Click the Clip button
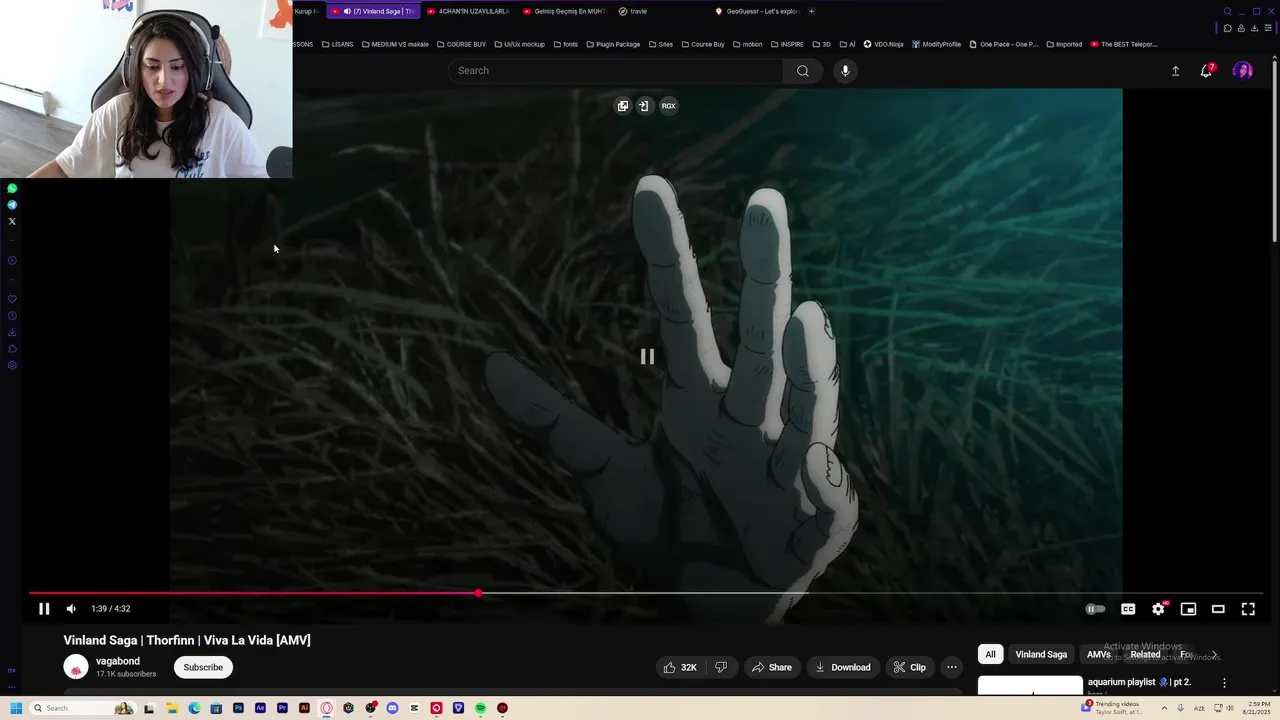Screen dimensions: 1280x720 [910, 668]
